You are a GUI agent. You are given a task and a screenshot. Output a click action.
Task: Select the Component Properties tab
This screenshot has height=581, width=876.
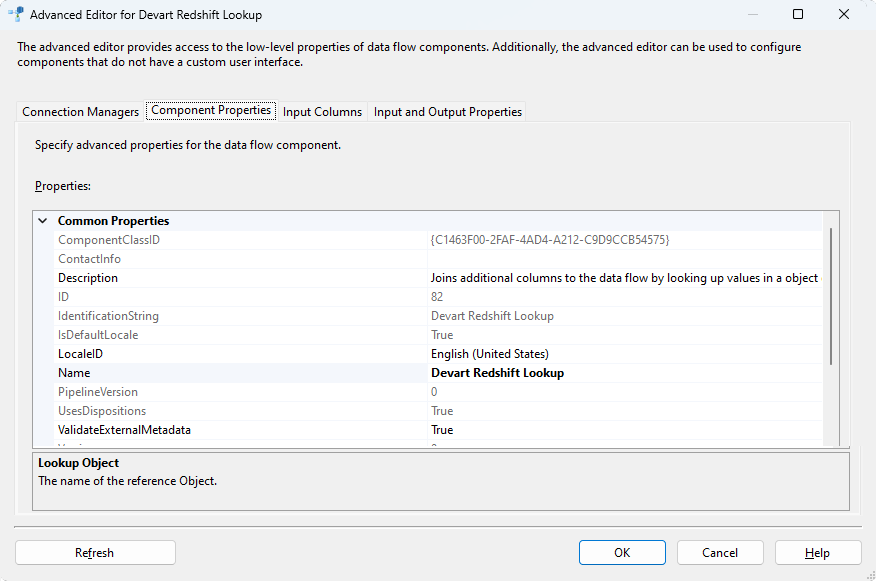[211, 111]
